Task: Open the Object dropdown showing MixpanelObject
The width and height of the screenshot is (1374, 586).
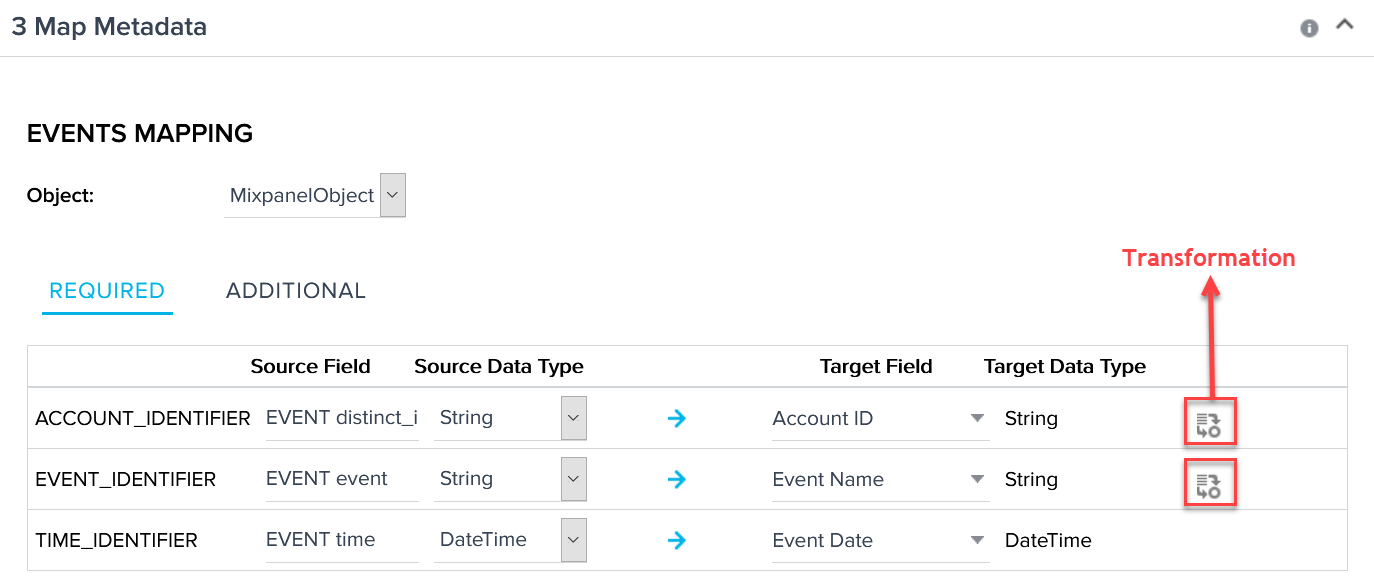Action: pyautogui.click(x=392, y=194)
